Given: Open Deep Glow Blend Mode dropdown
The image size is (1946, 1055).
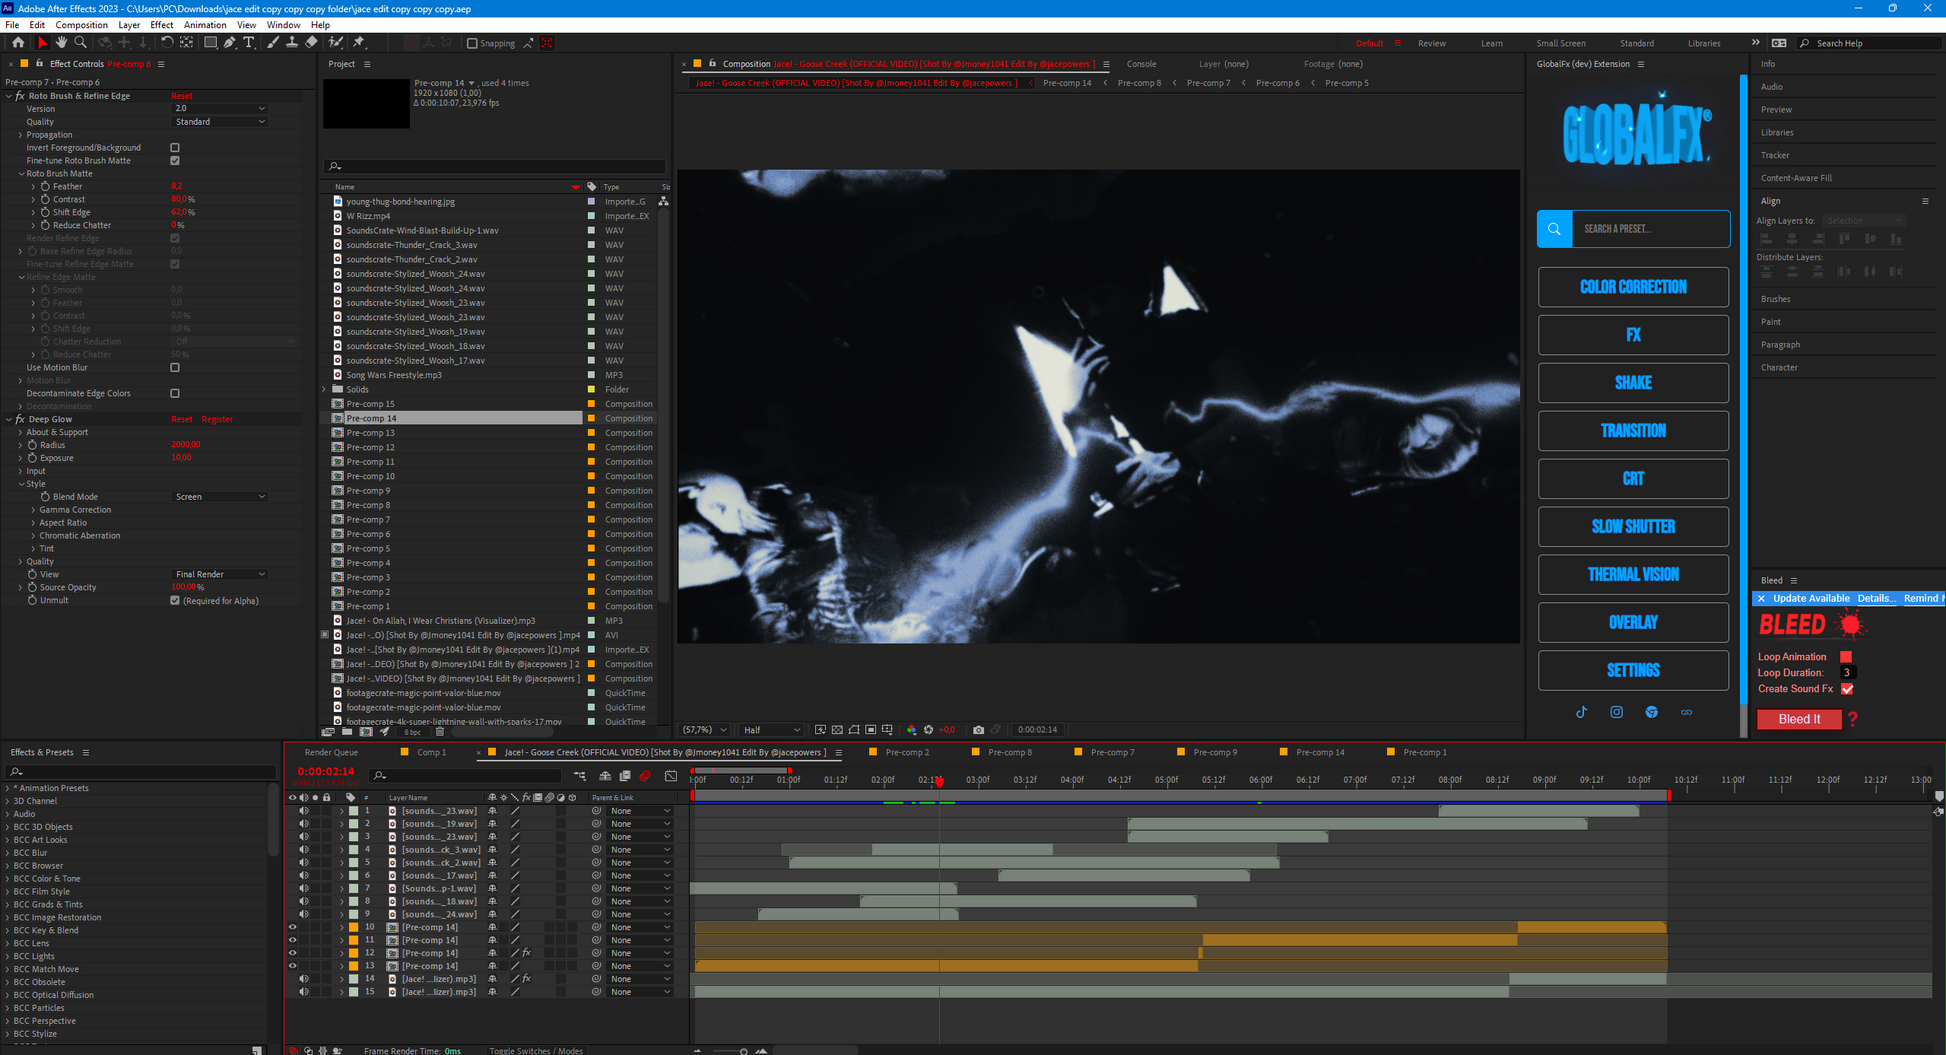Looking at the screenshot, I should click(220, 497).
